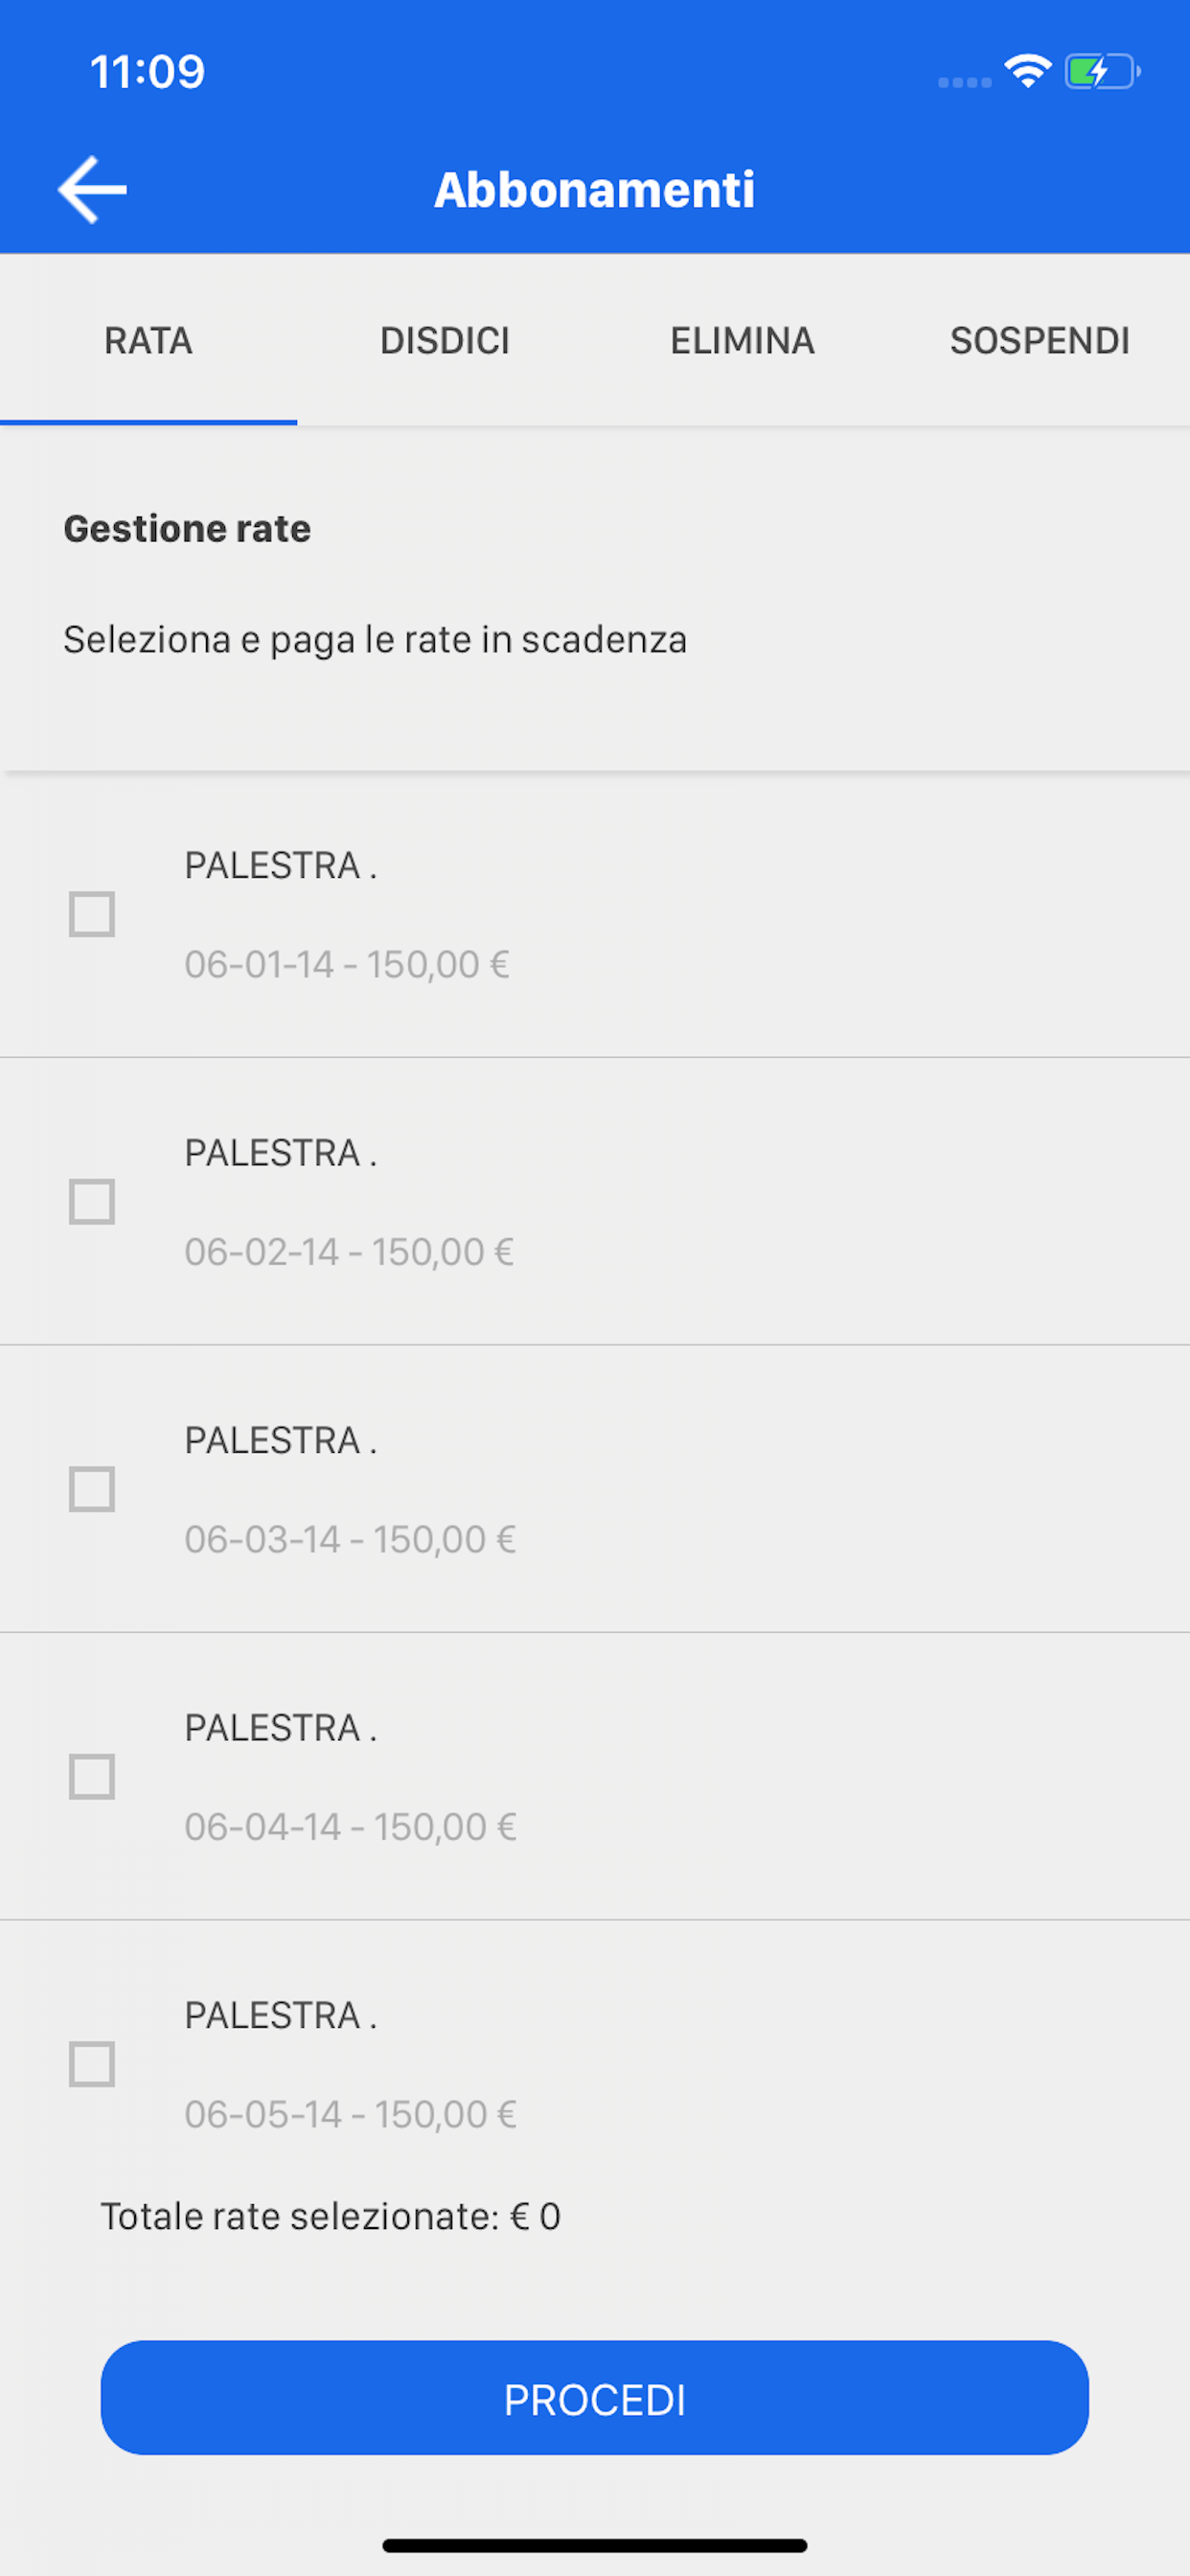Tap the home indicator bar

[594, 2545]
